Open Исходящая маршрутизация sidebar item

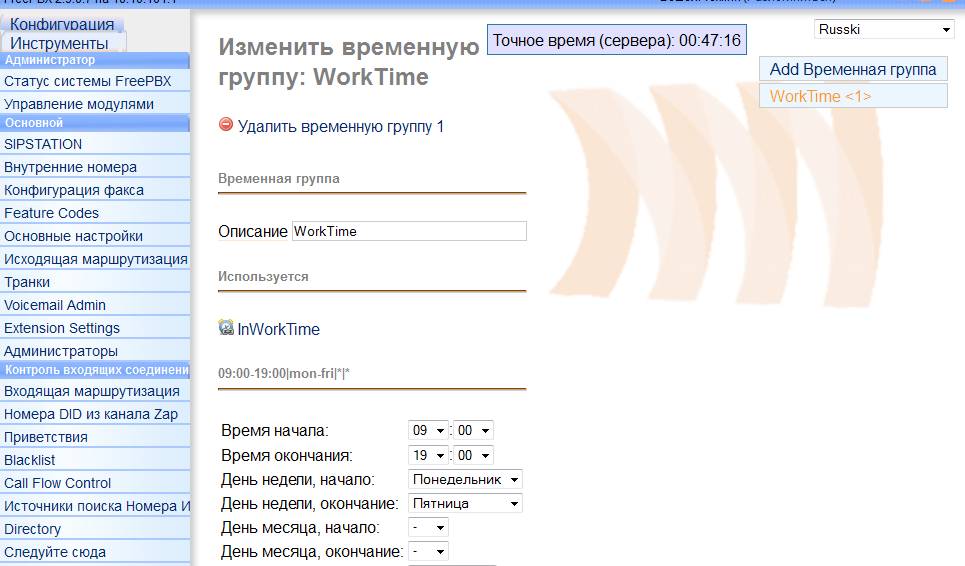tap(95, 259)
